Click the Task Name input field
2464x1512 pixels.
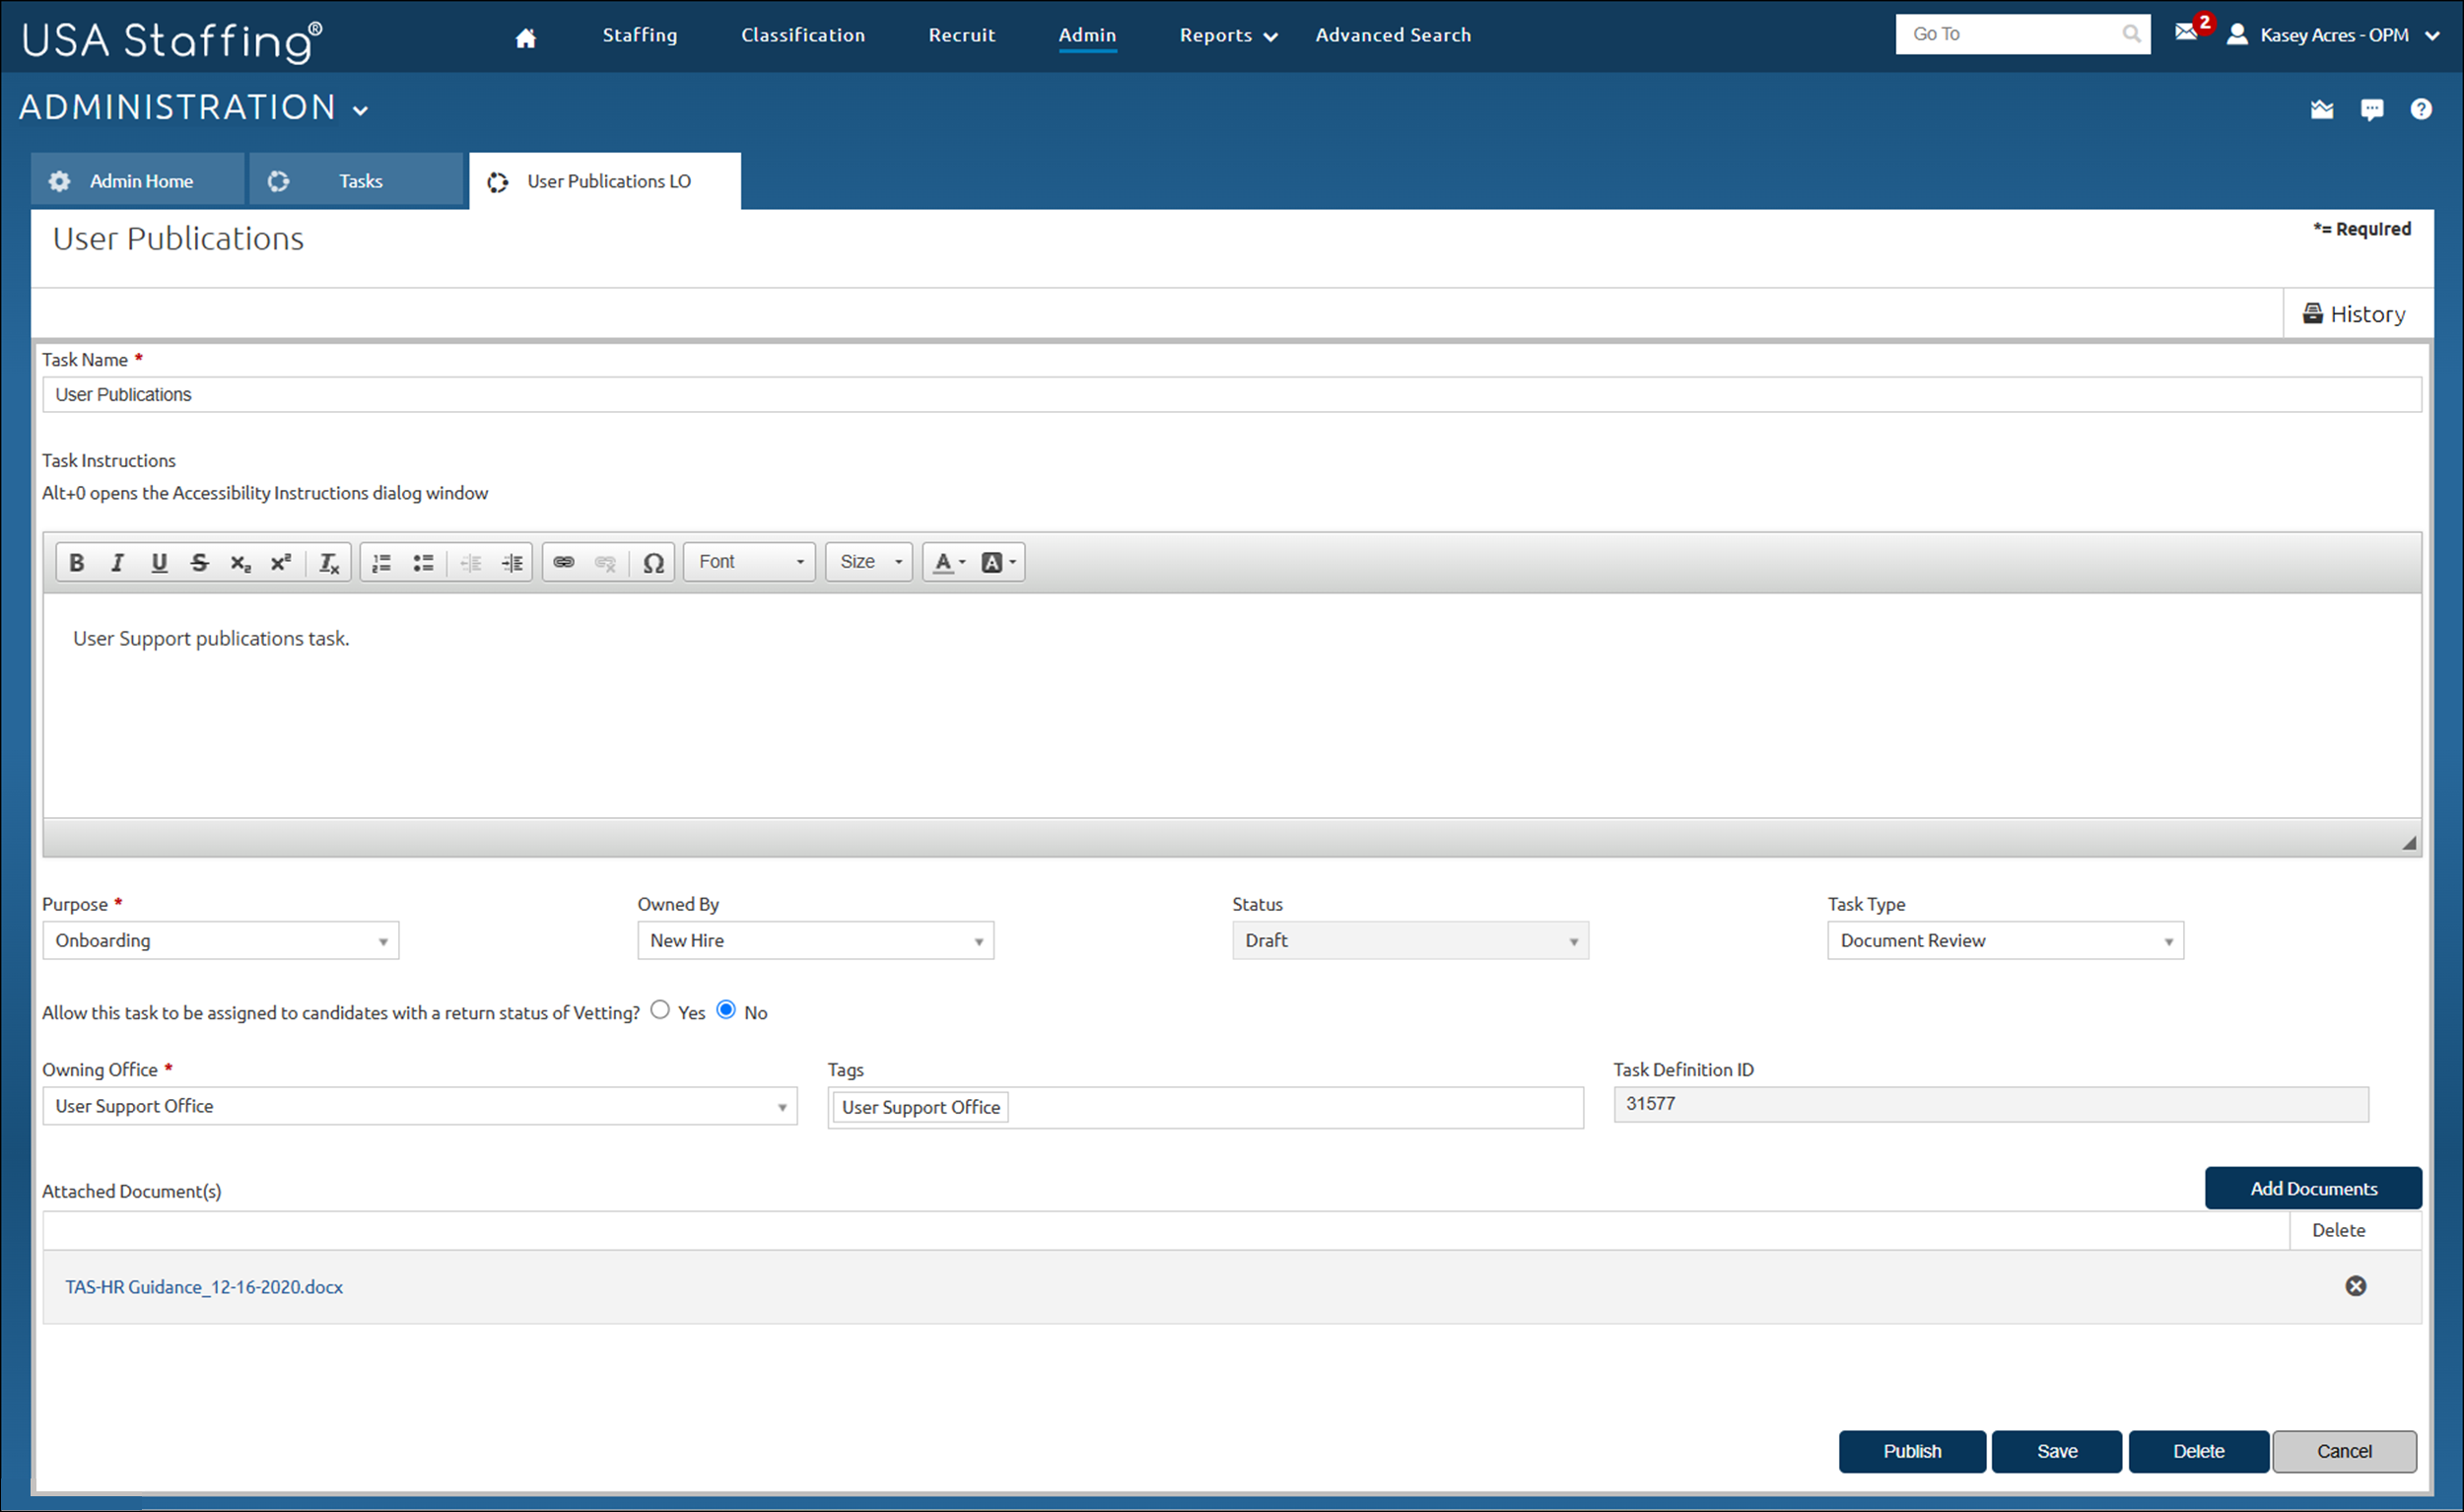[1232, 394]
